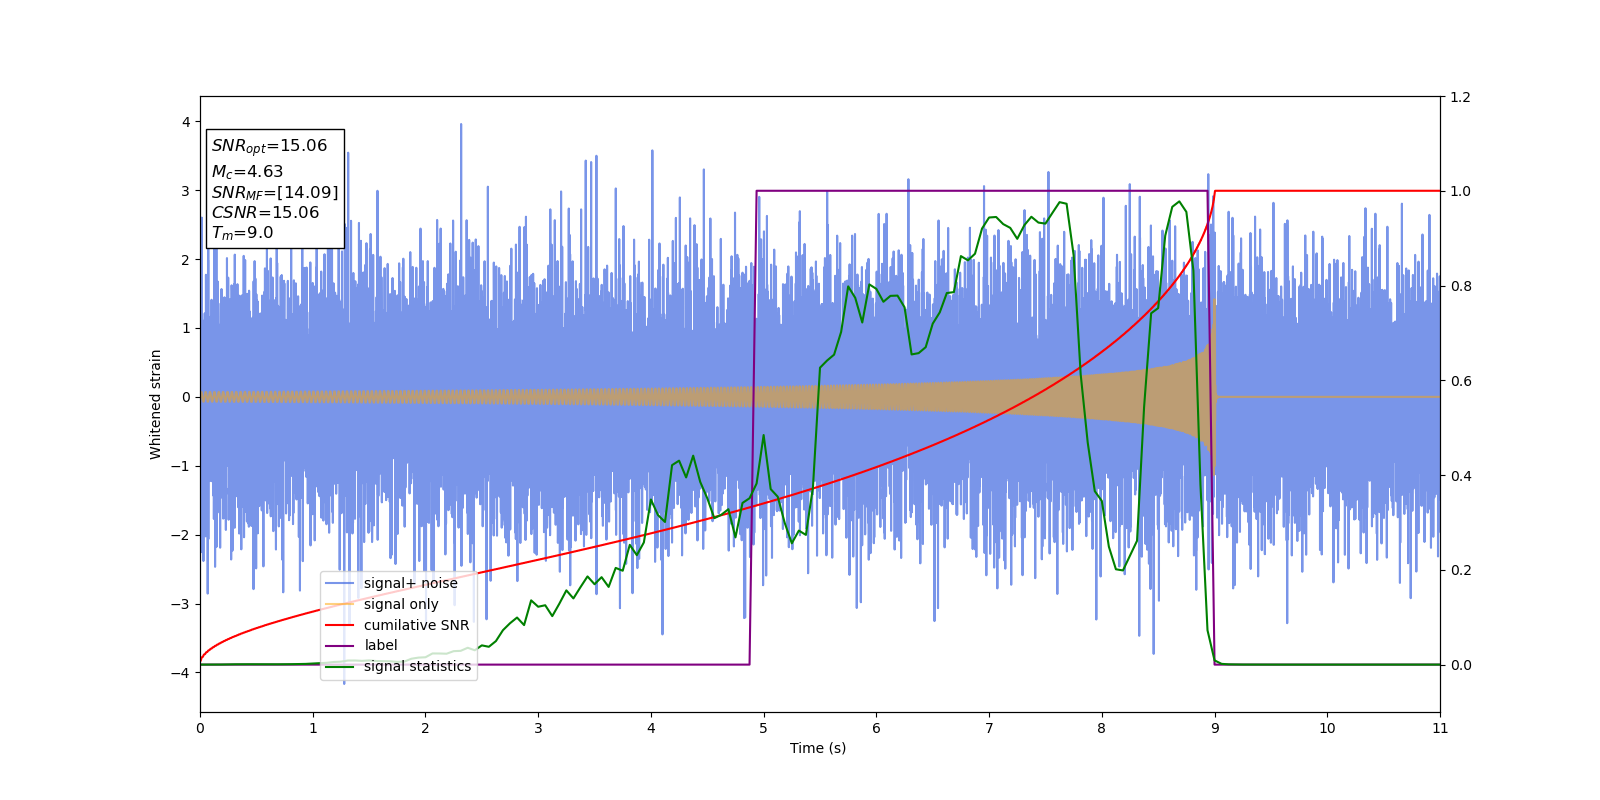Click right y-axis tick label 1.0

tap(1460, 191)
